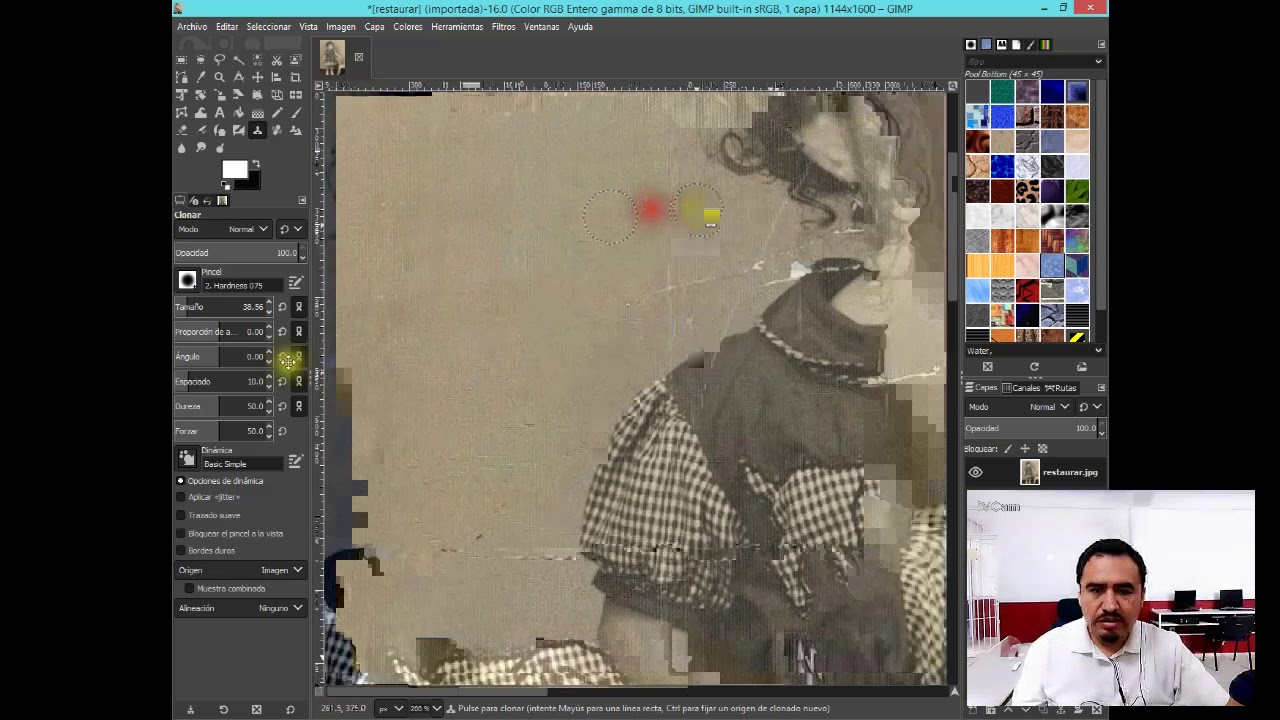Image resolution: width=1280 pixels, height=720 pixels.
Task: Switch to the Rutas tab
Action: pyautogui.click(x=1060, y=388)
